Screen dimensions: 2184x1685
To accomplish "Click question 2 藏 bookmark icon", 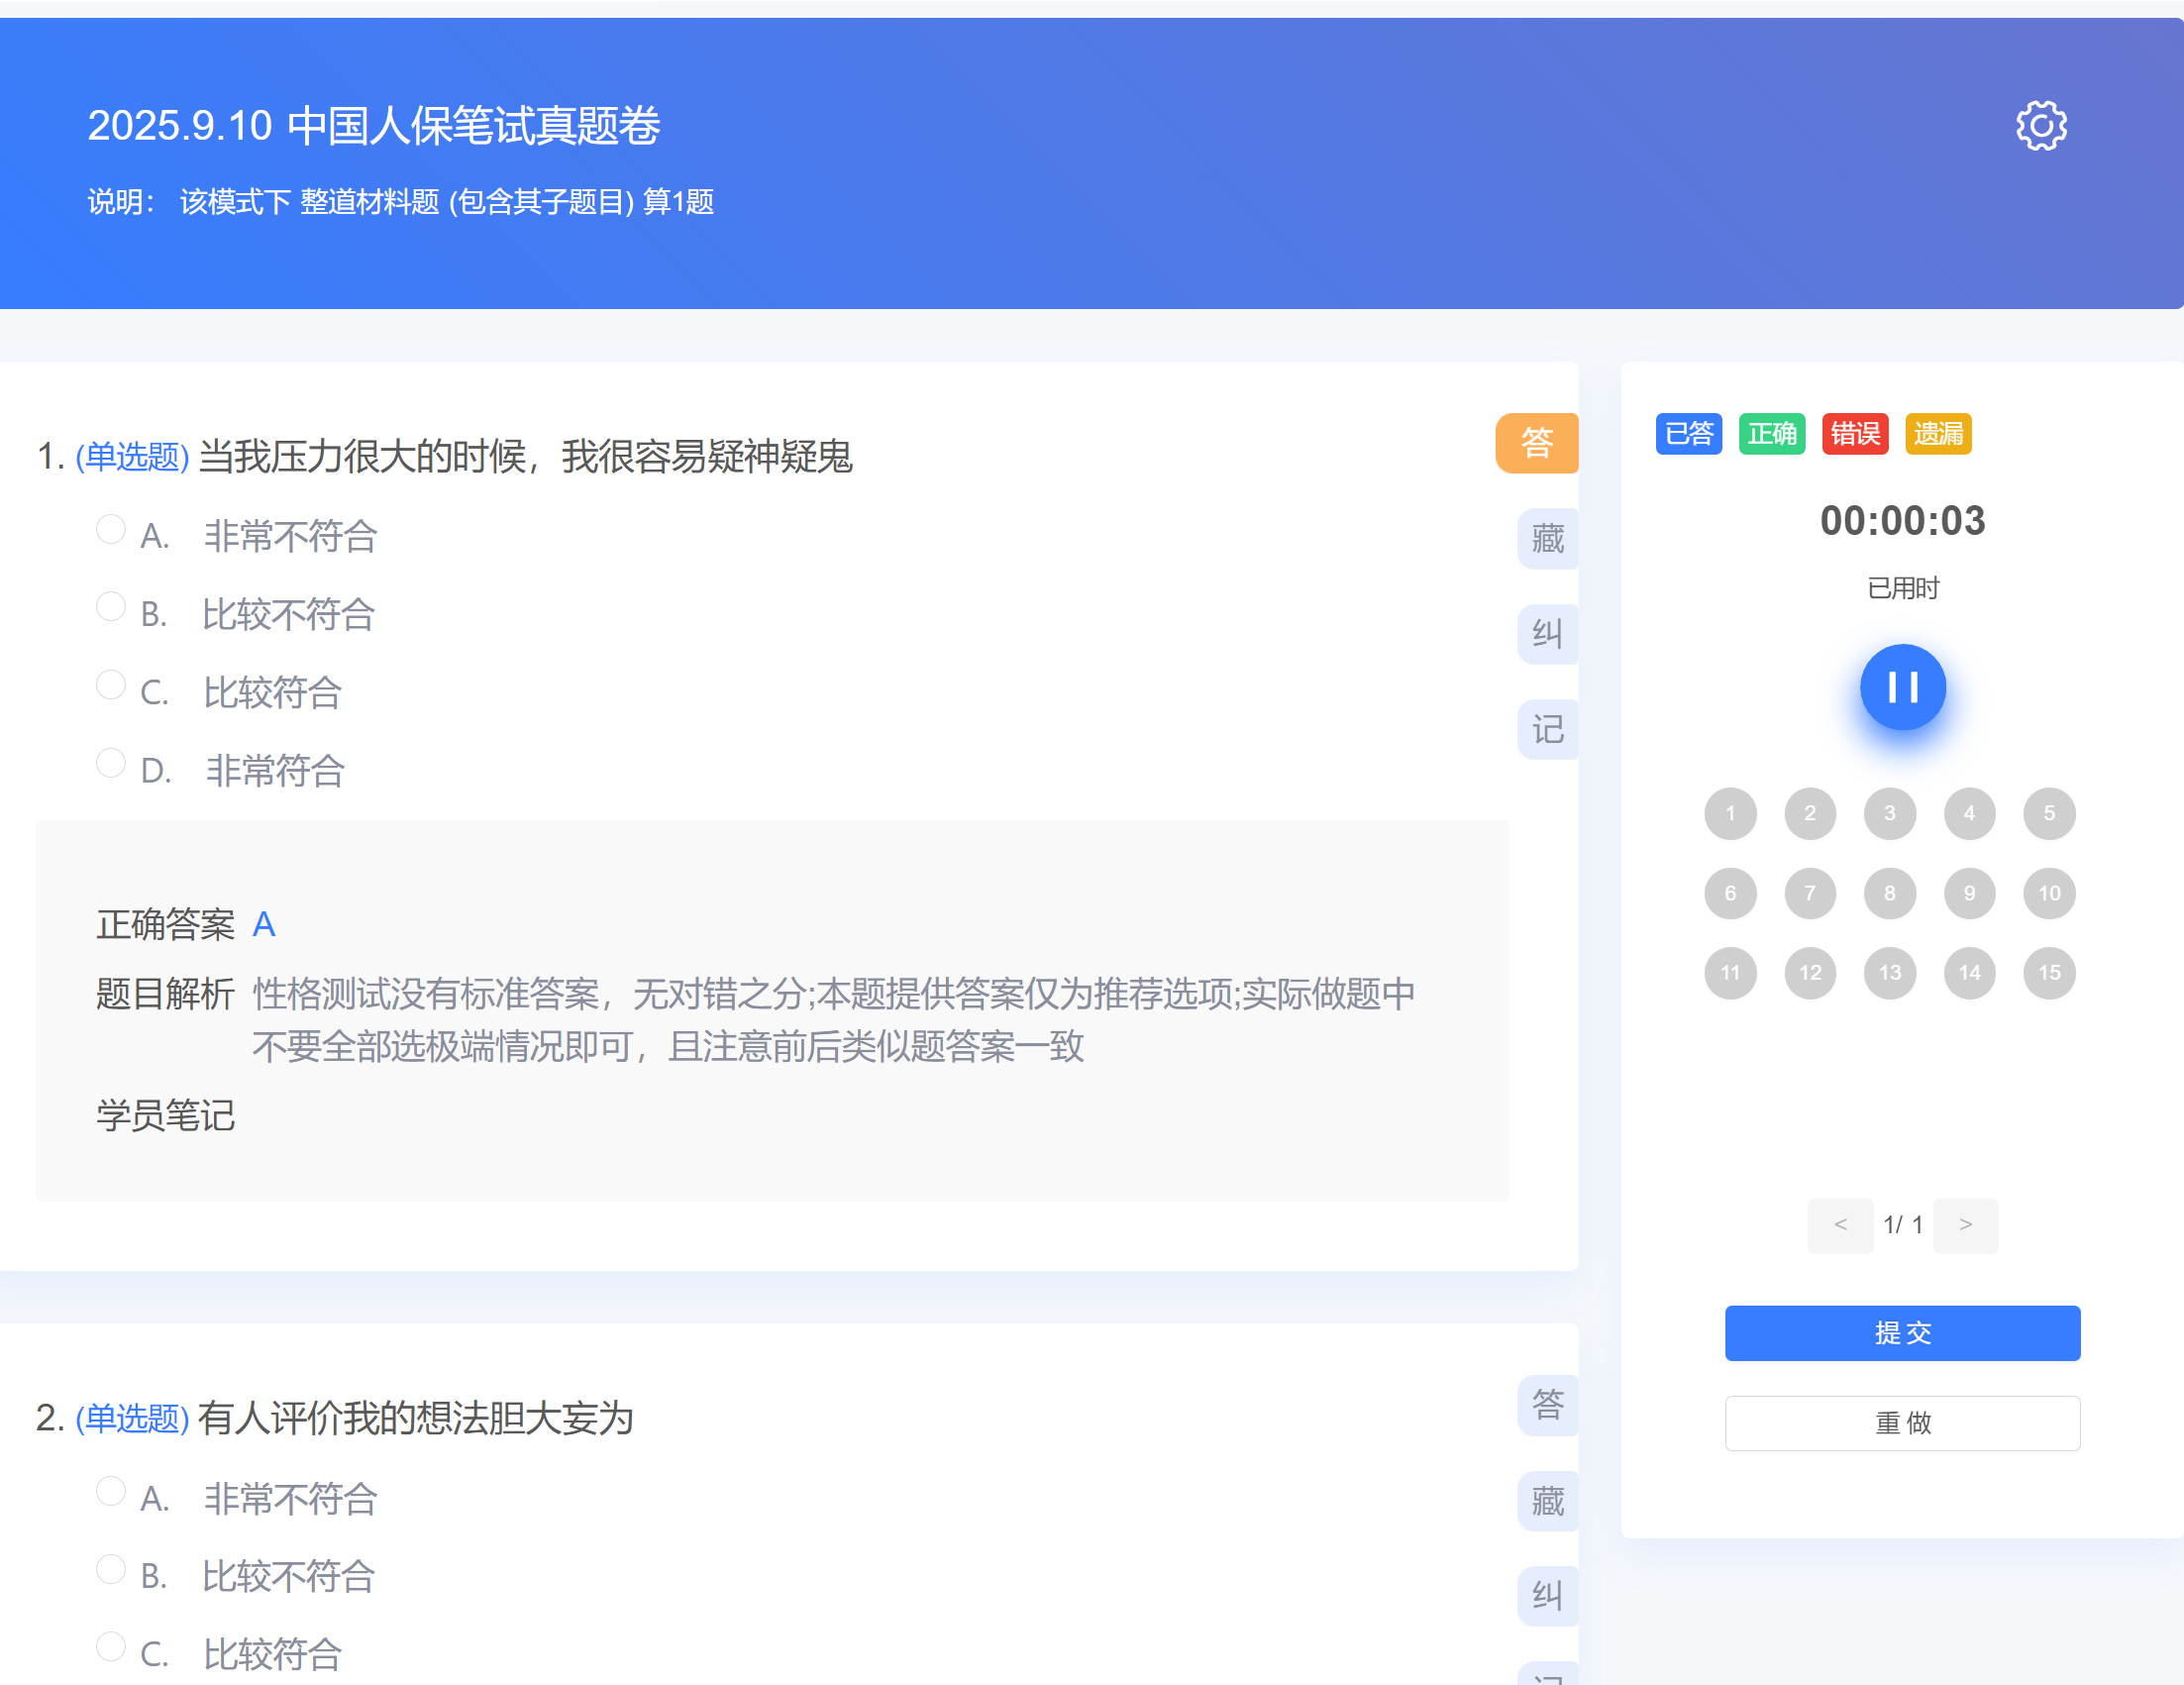I will point(1547,1501).
